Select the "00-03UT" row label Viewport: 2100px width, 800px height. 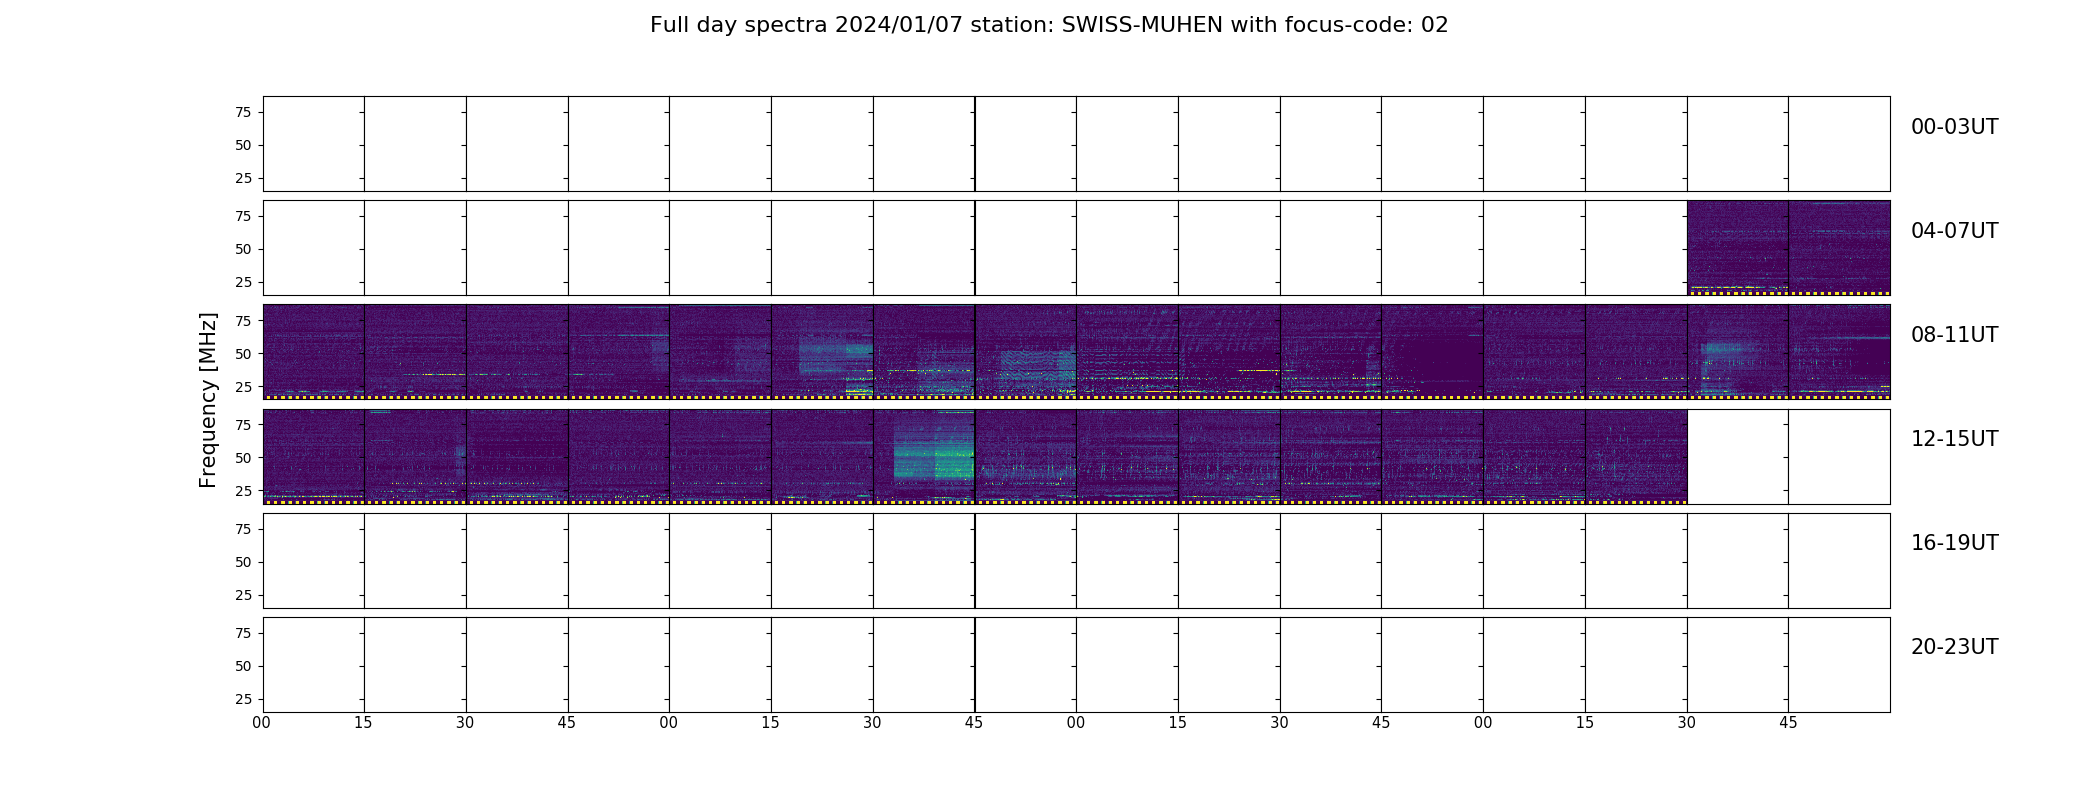[x=1954, y=127]
